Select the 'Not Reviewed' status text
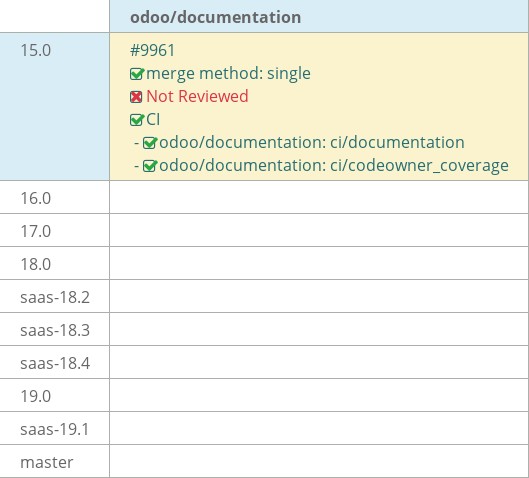Screen dimensions: 529x478 (197, 96)
